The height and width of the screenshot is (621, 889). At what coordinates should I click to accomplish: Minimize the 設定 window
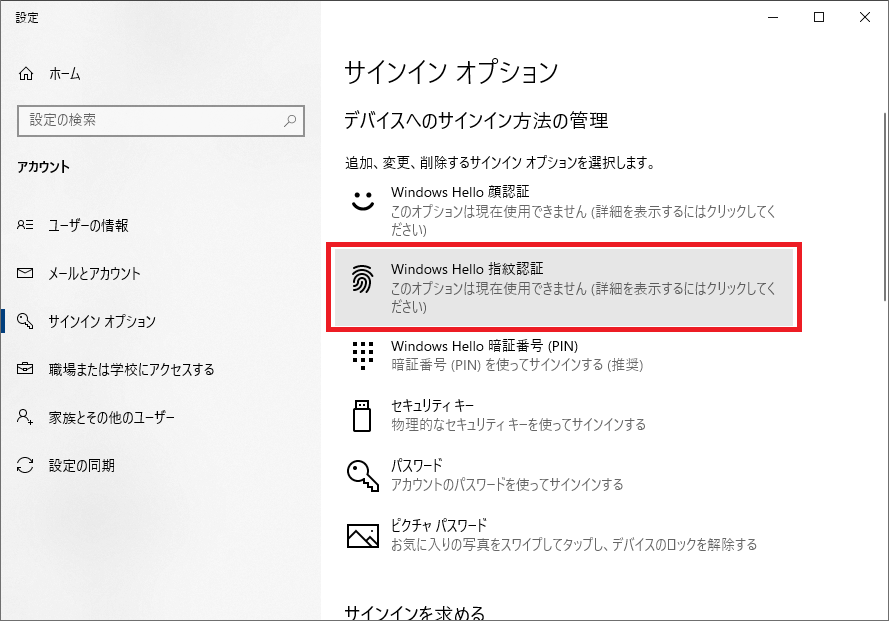coord(773,18)
